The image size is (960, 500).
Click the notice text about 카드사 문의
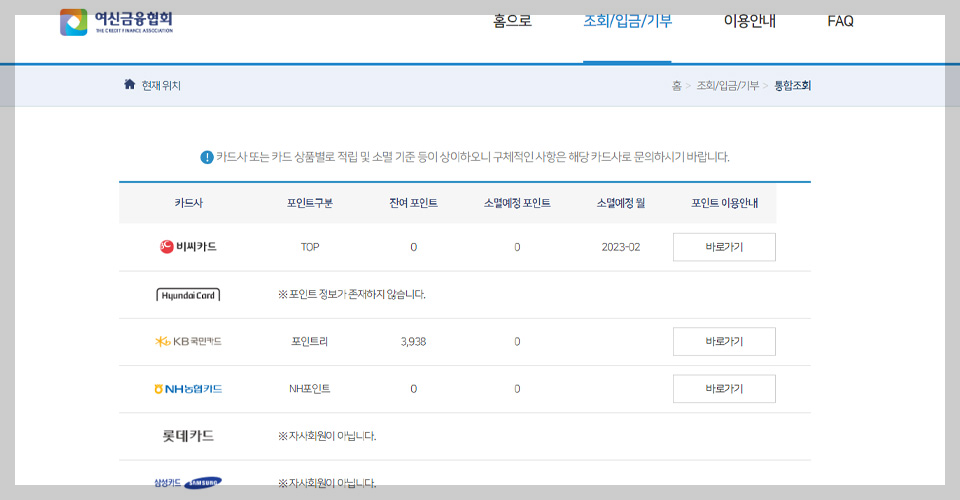coord(473,157)
